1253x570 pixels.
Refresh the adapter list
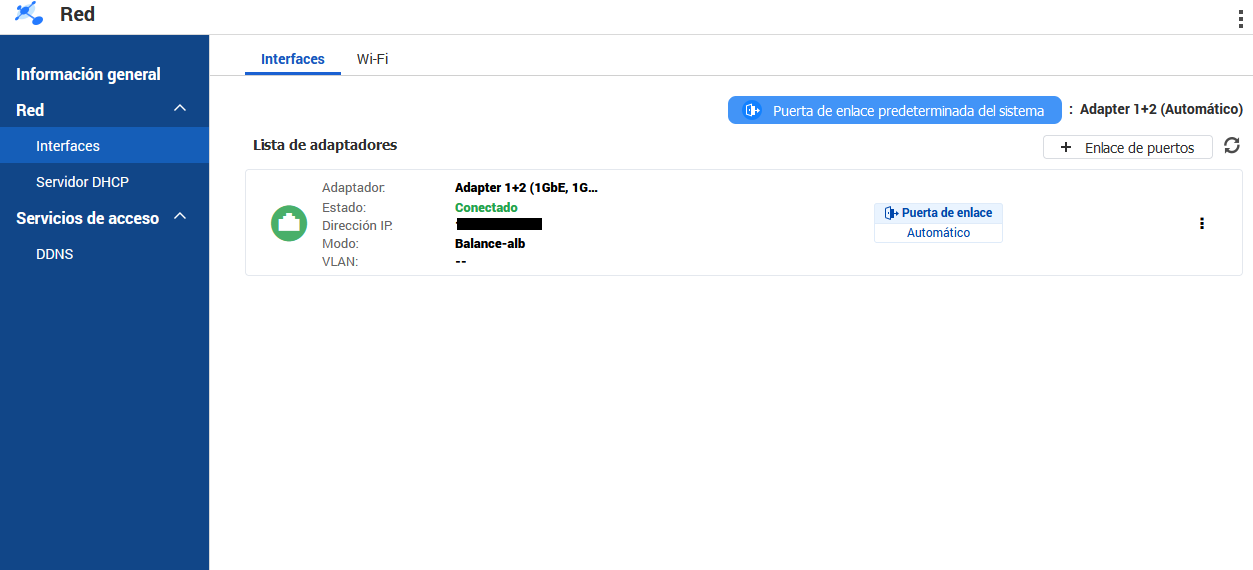(1232, 146)
